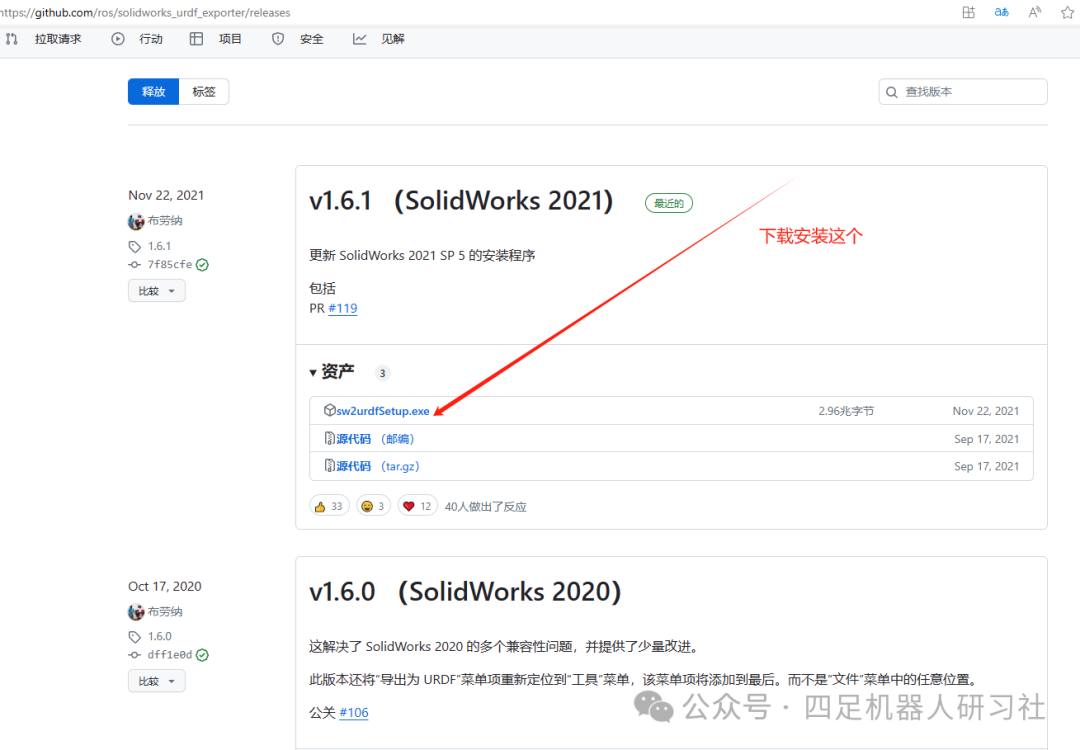Click the browser translate icon

pos(1001,12)
